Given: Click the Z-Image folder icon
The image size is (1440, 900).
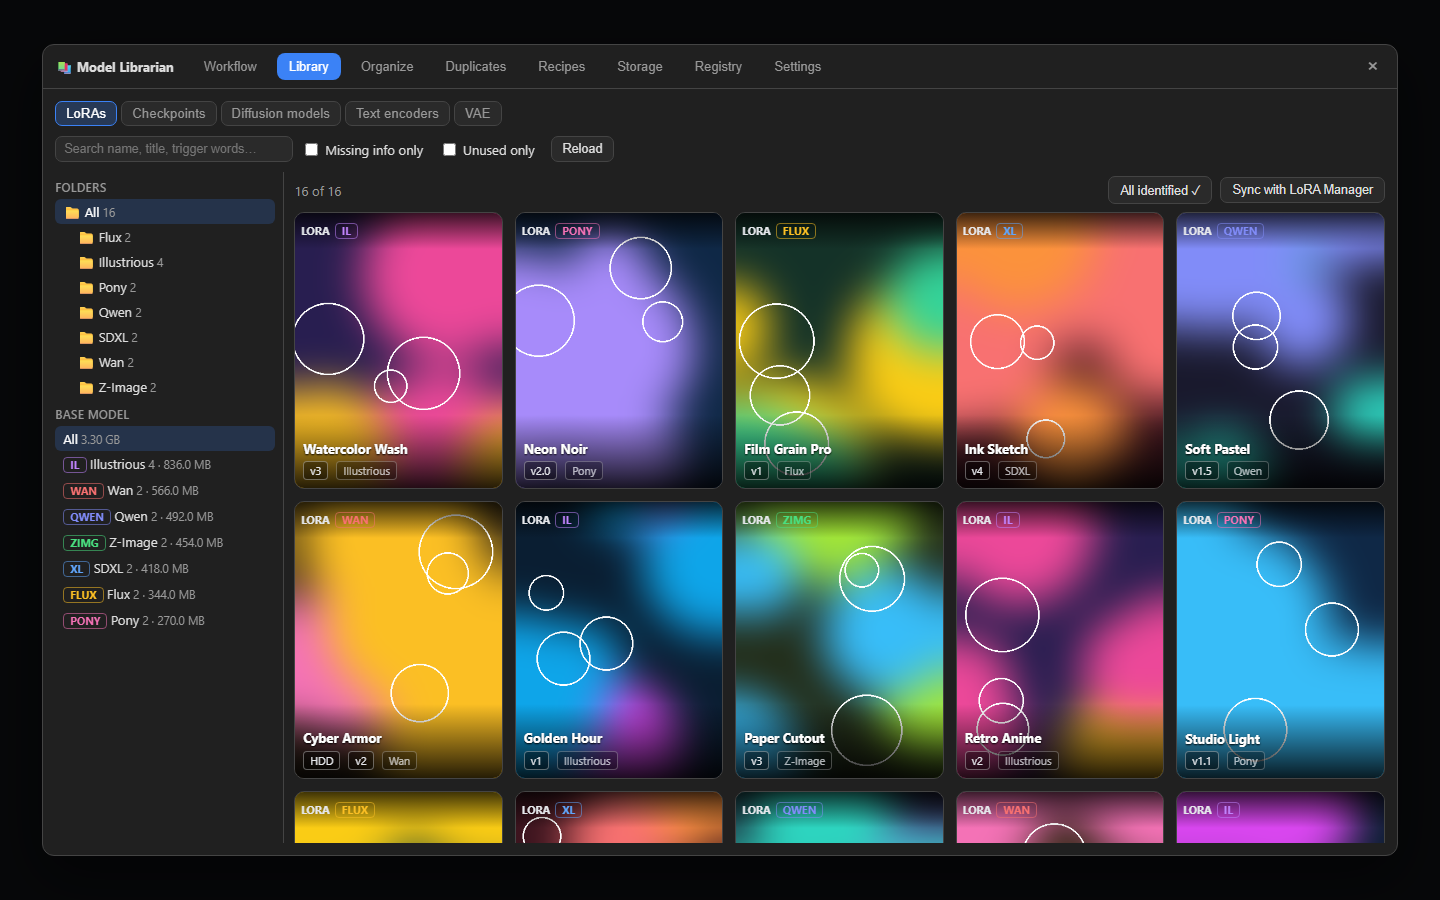Looking at the screenshot, I should (x=86, y=388).
